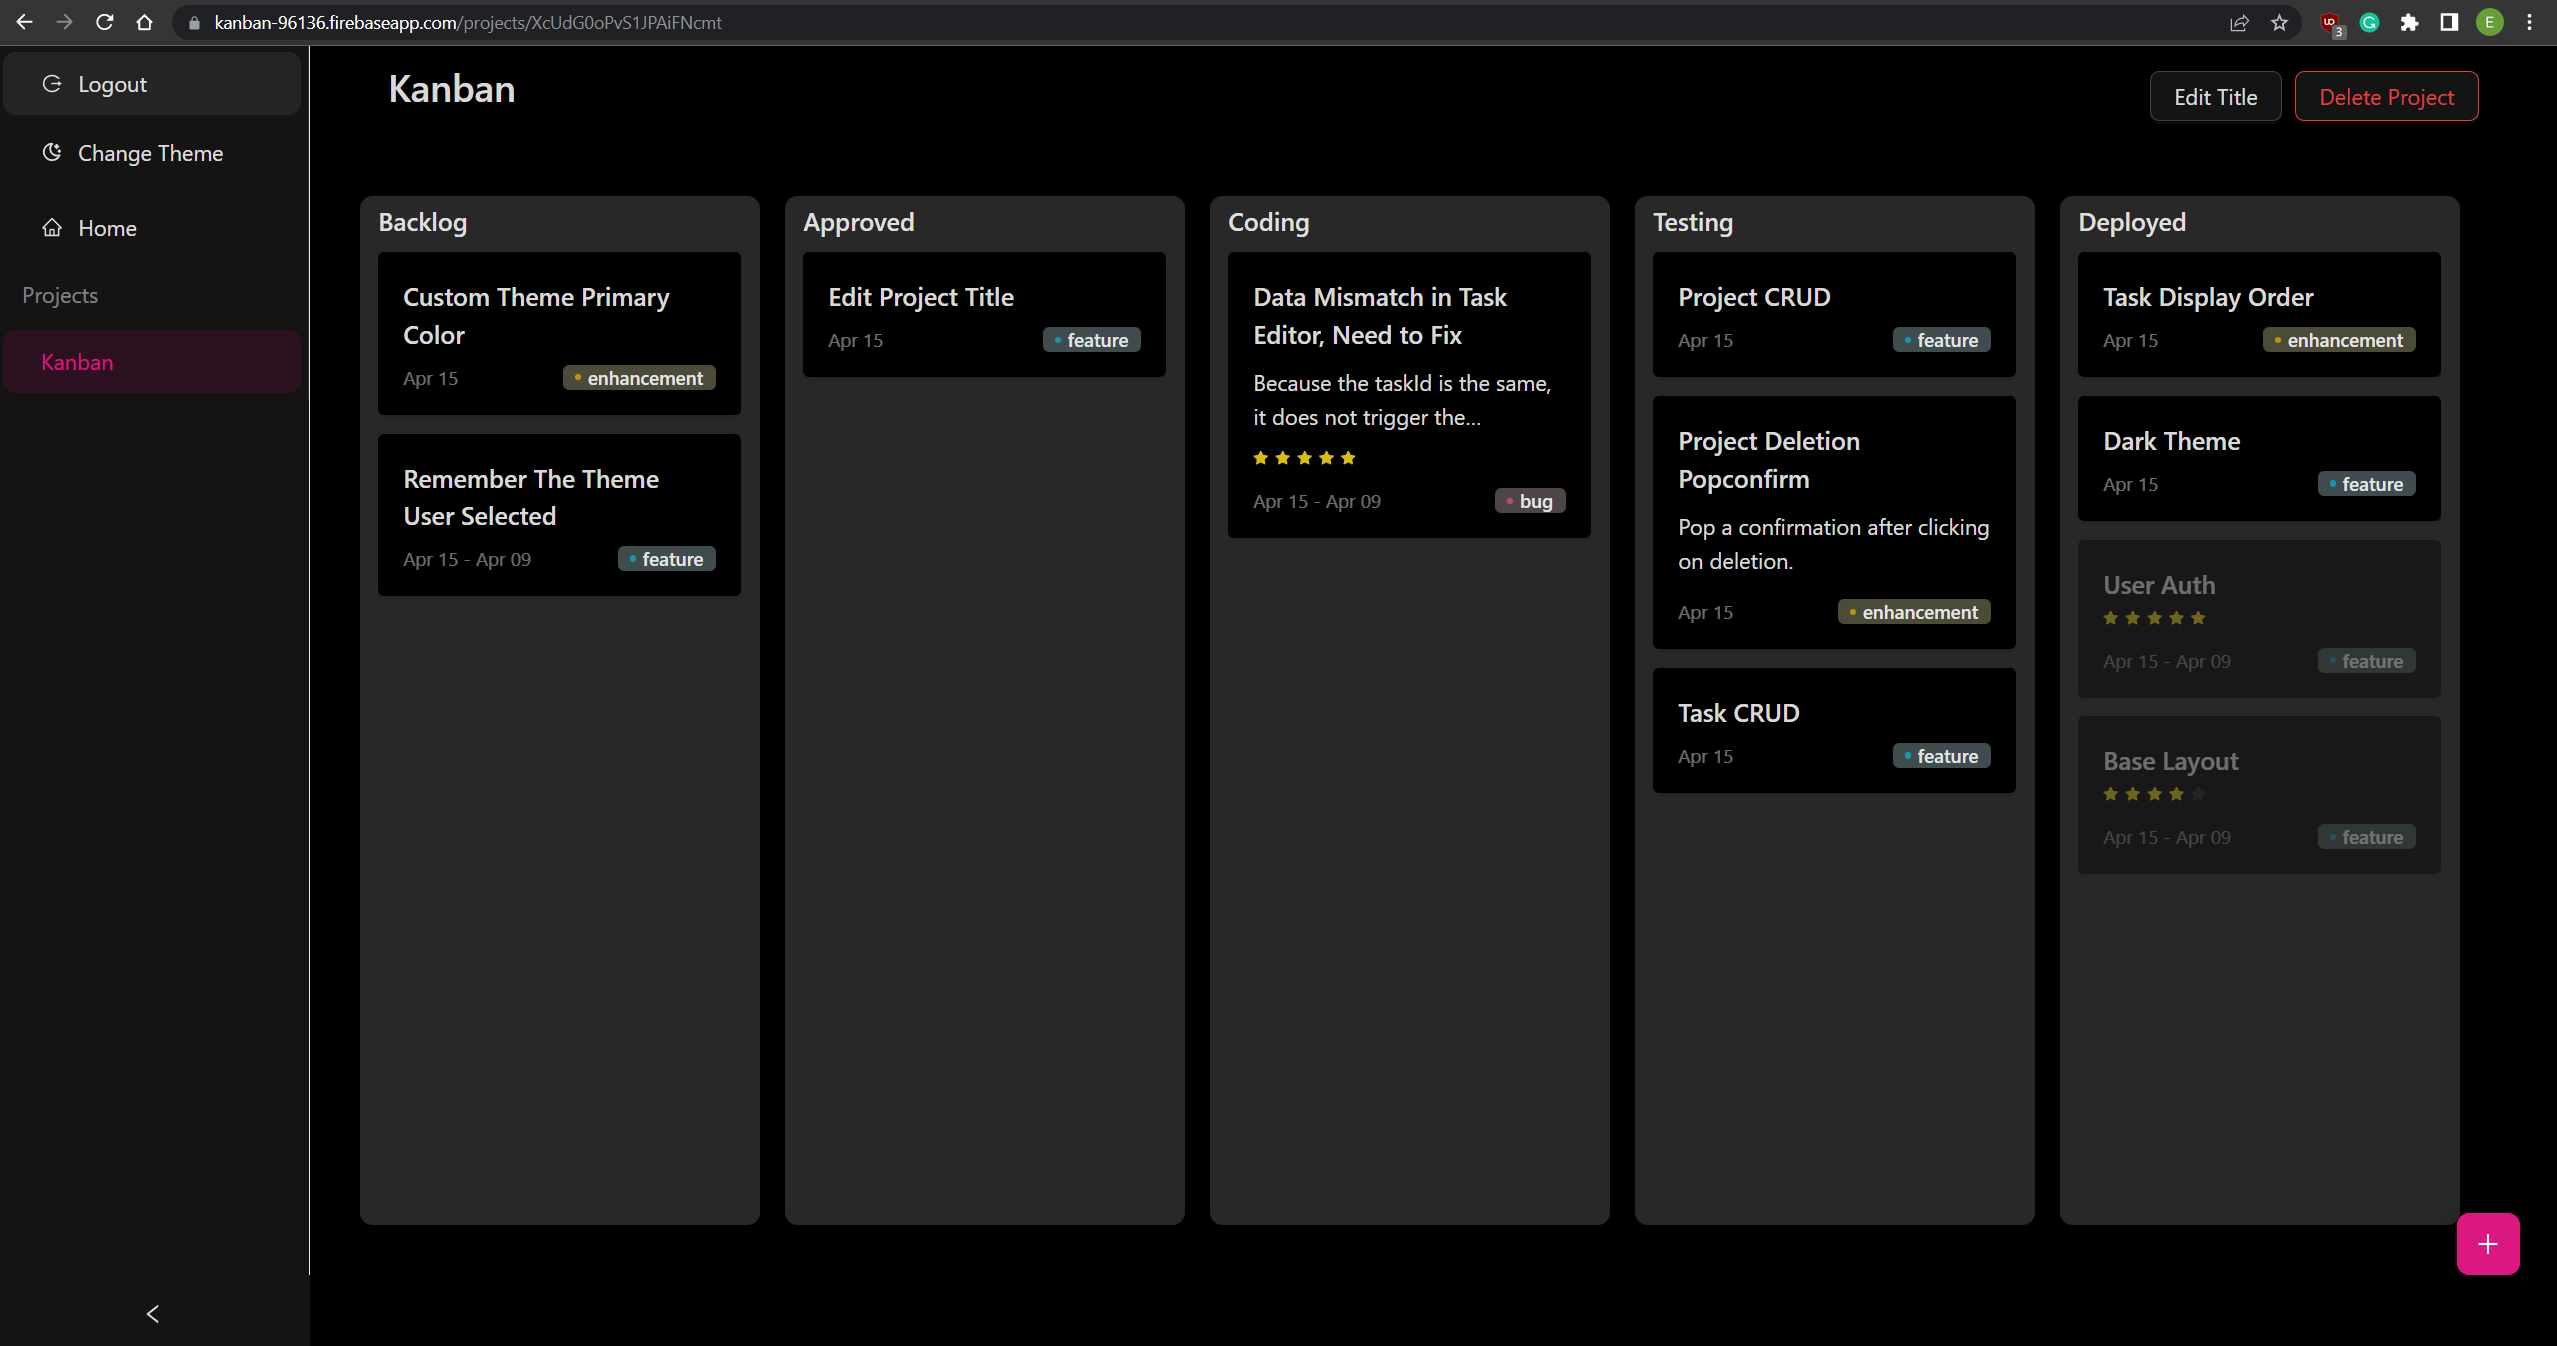
Task: Open the browser side panel
Action: pyautogui.click(x=2449, y=22)
